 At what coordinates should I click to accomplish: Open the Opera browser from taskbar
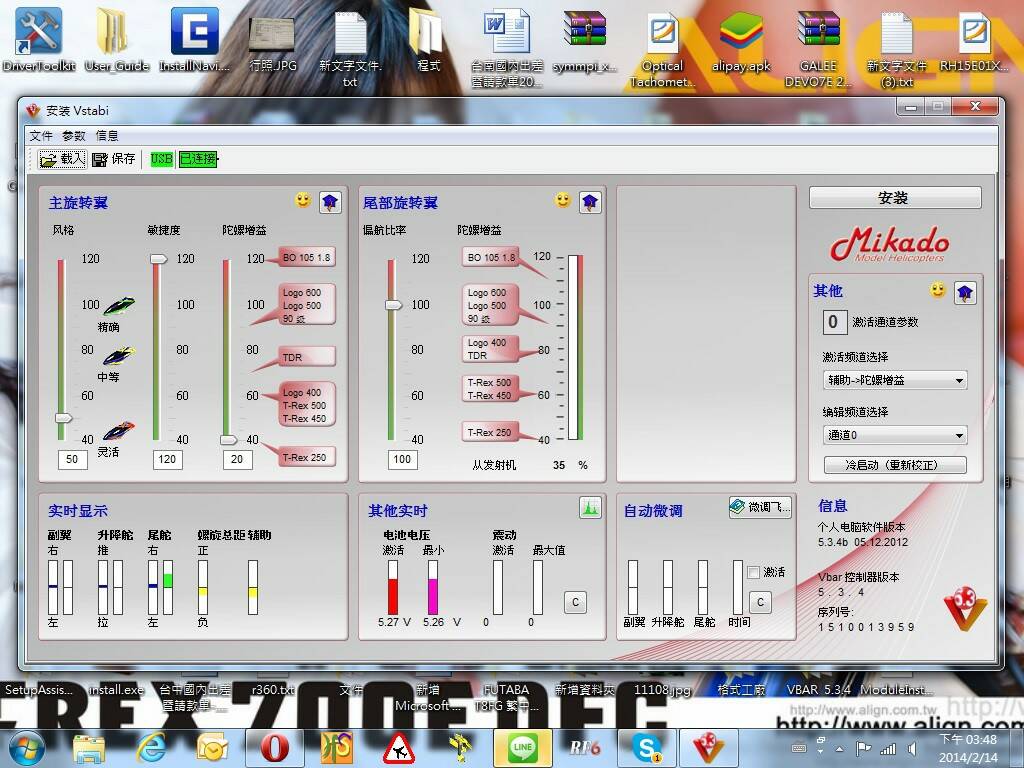[x=274, y=748]
